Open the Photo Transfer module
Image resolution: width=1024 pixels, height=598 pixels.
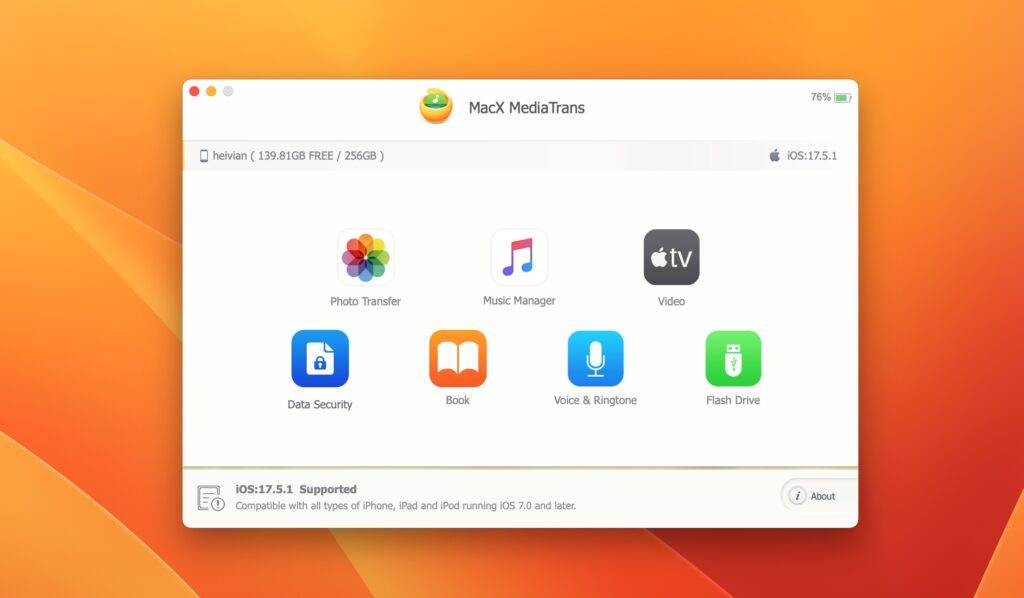point(366,256)
